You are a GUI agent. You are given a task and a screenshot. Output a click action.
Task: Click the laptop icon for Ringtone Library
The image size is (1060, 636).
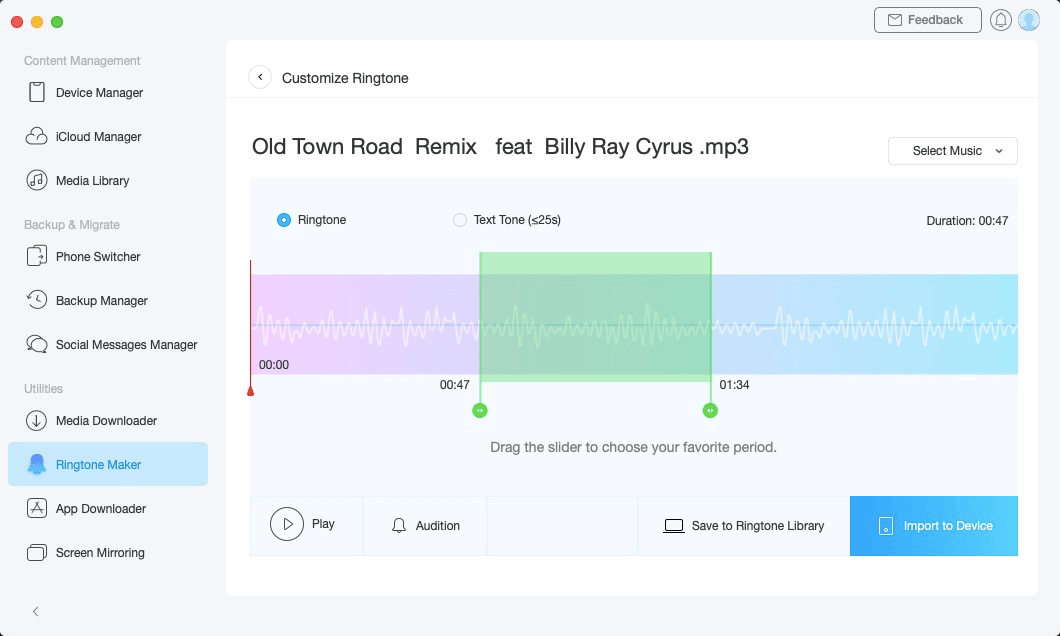tap(673, 526)
